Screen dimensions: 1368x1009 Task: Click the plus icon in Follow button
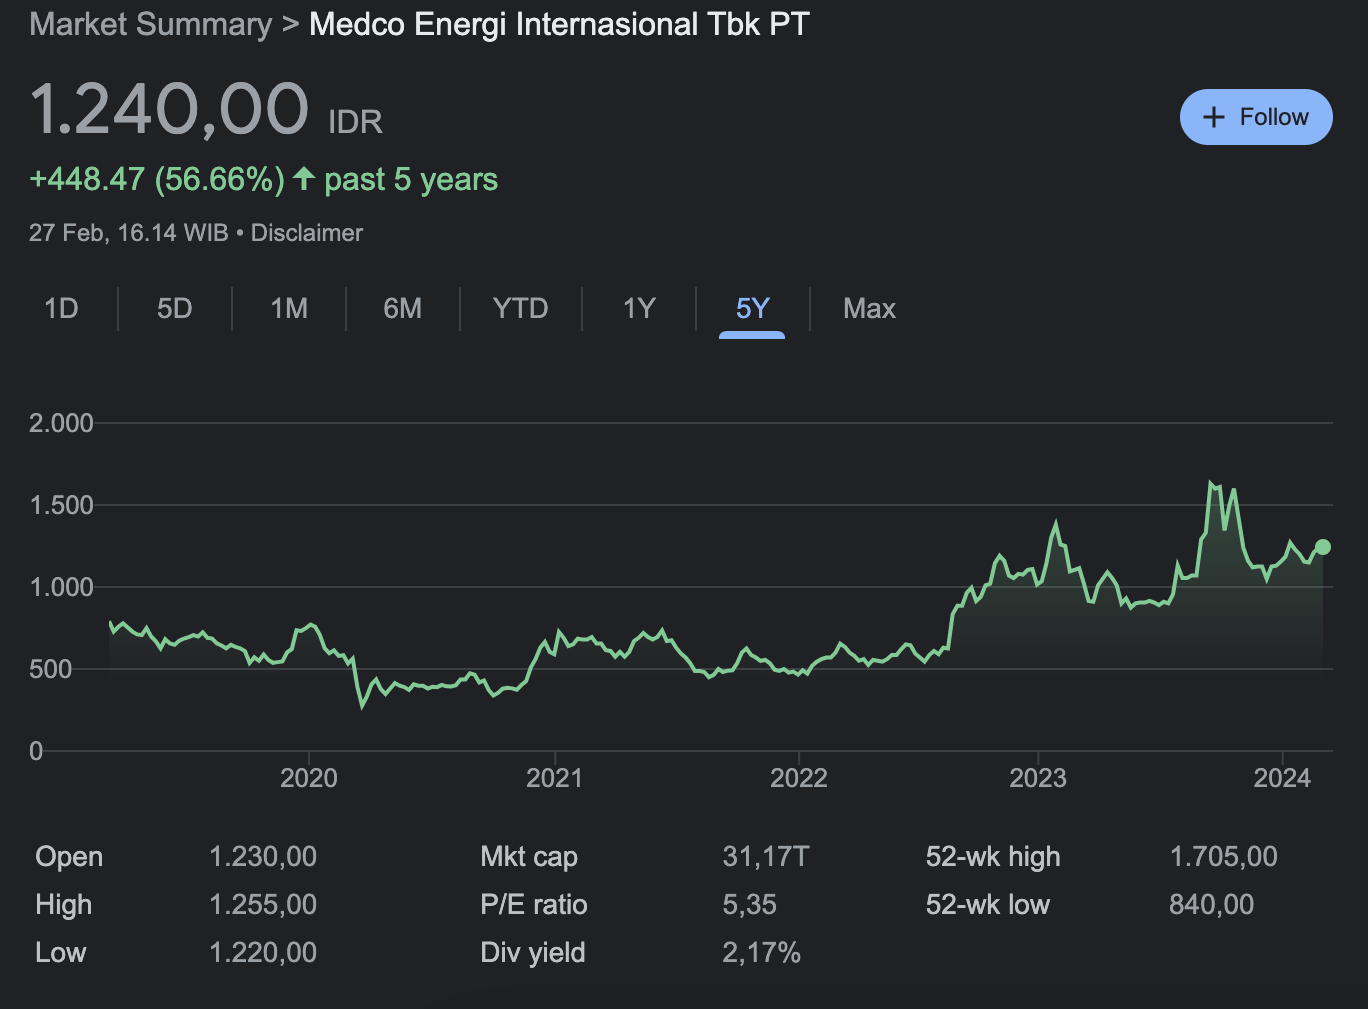click(x=1213, y=117)
